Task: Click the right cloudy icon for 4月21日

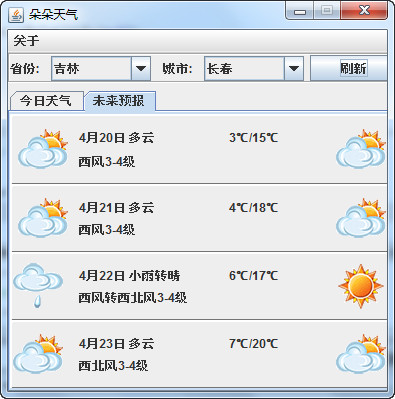Action: [x=361, y=218]
